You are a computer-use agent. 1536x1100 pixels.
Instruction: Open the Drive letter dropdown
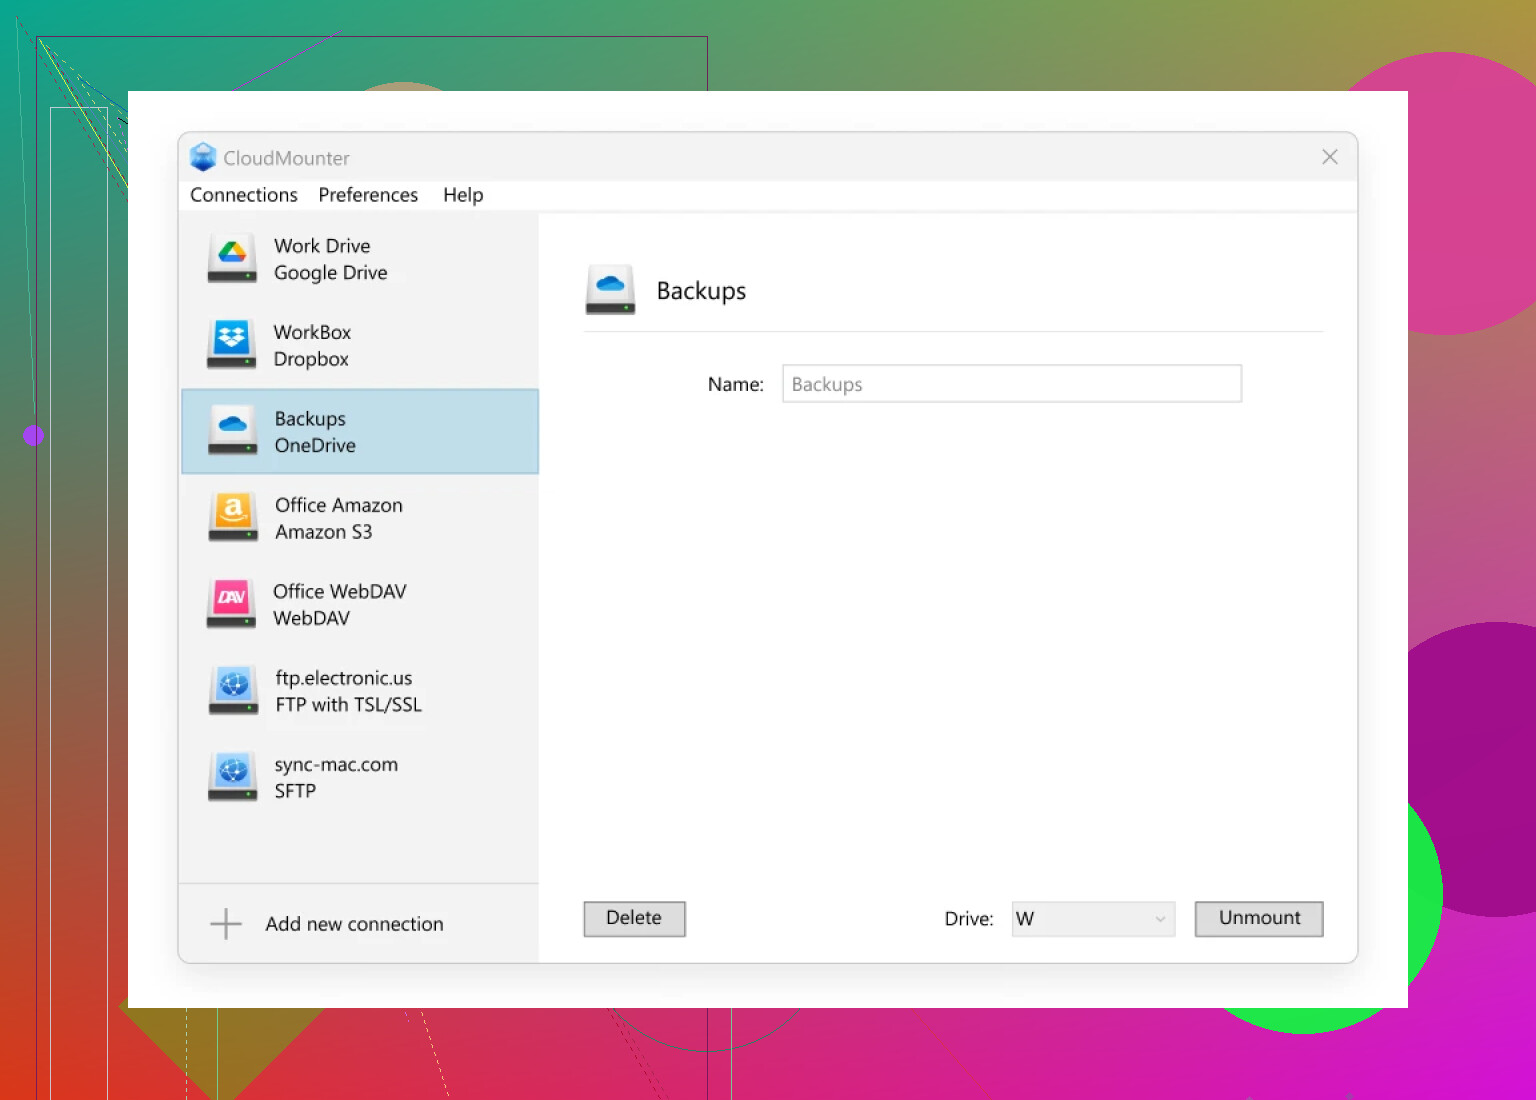point(1093,919)
